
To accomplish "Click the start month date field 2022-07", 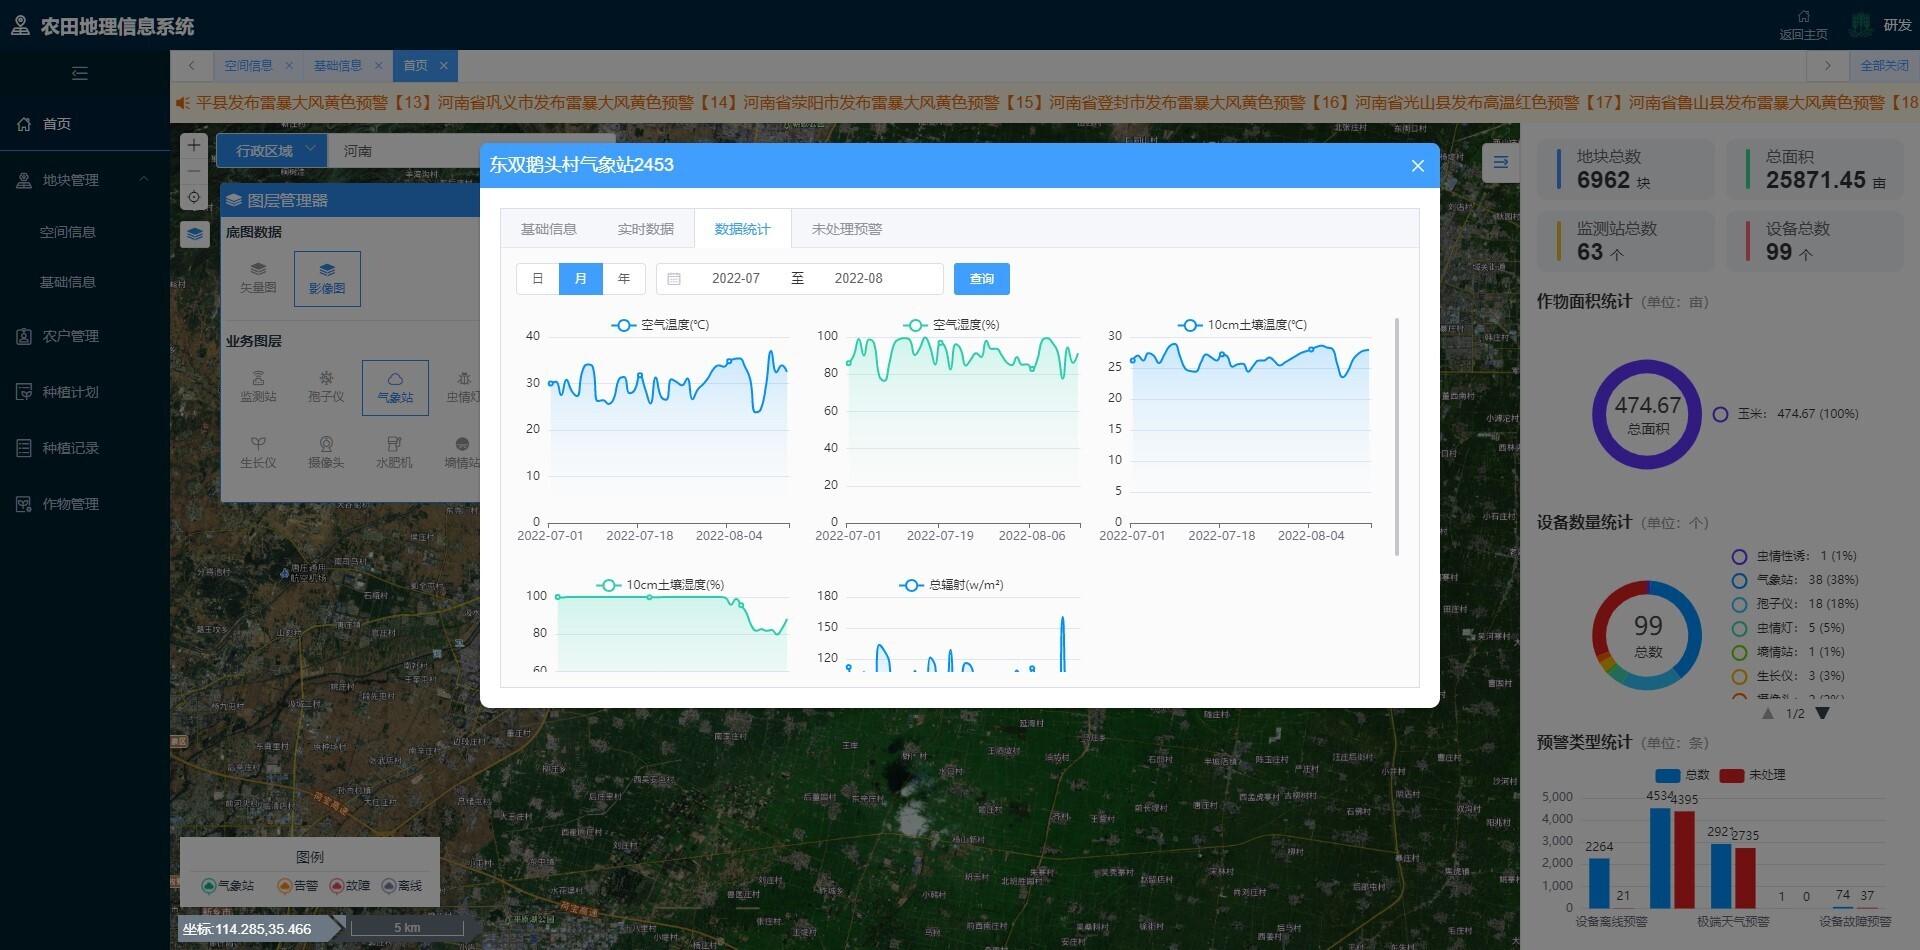I will pyautogui.click(x=736, y=279).
